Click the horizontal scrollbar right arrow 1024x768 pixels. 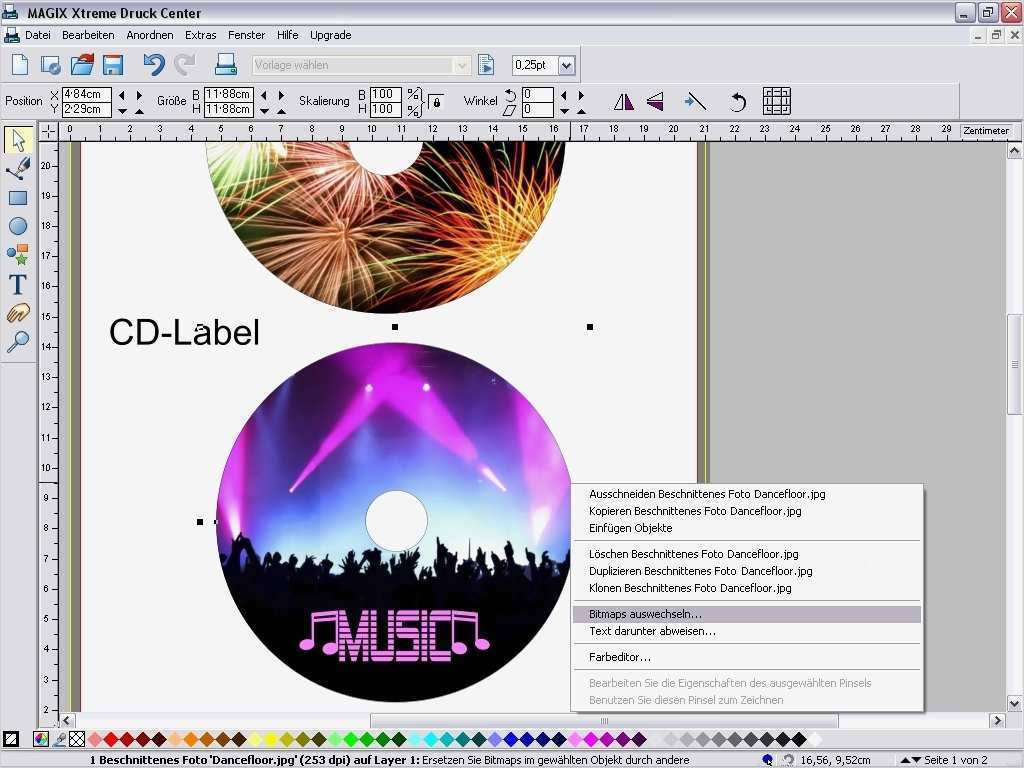coord(997,720)
